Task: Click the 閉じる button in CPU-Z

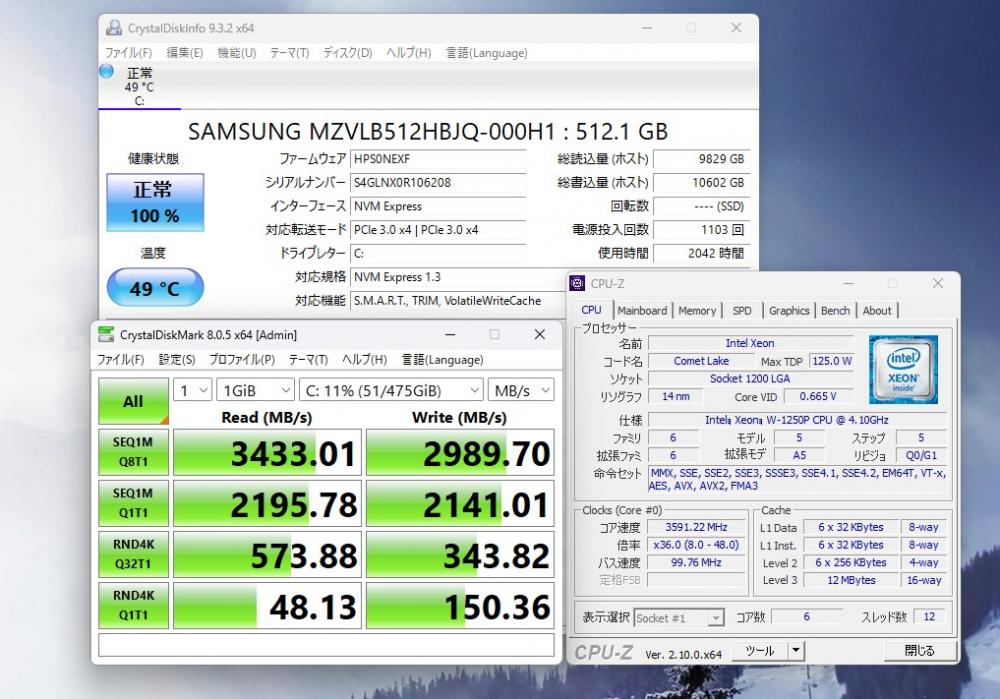Action: tap(920, 651)
